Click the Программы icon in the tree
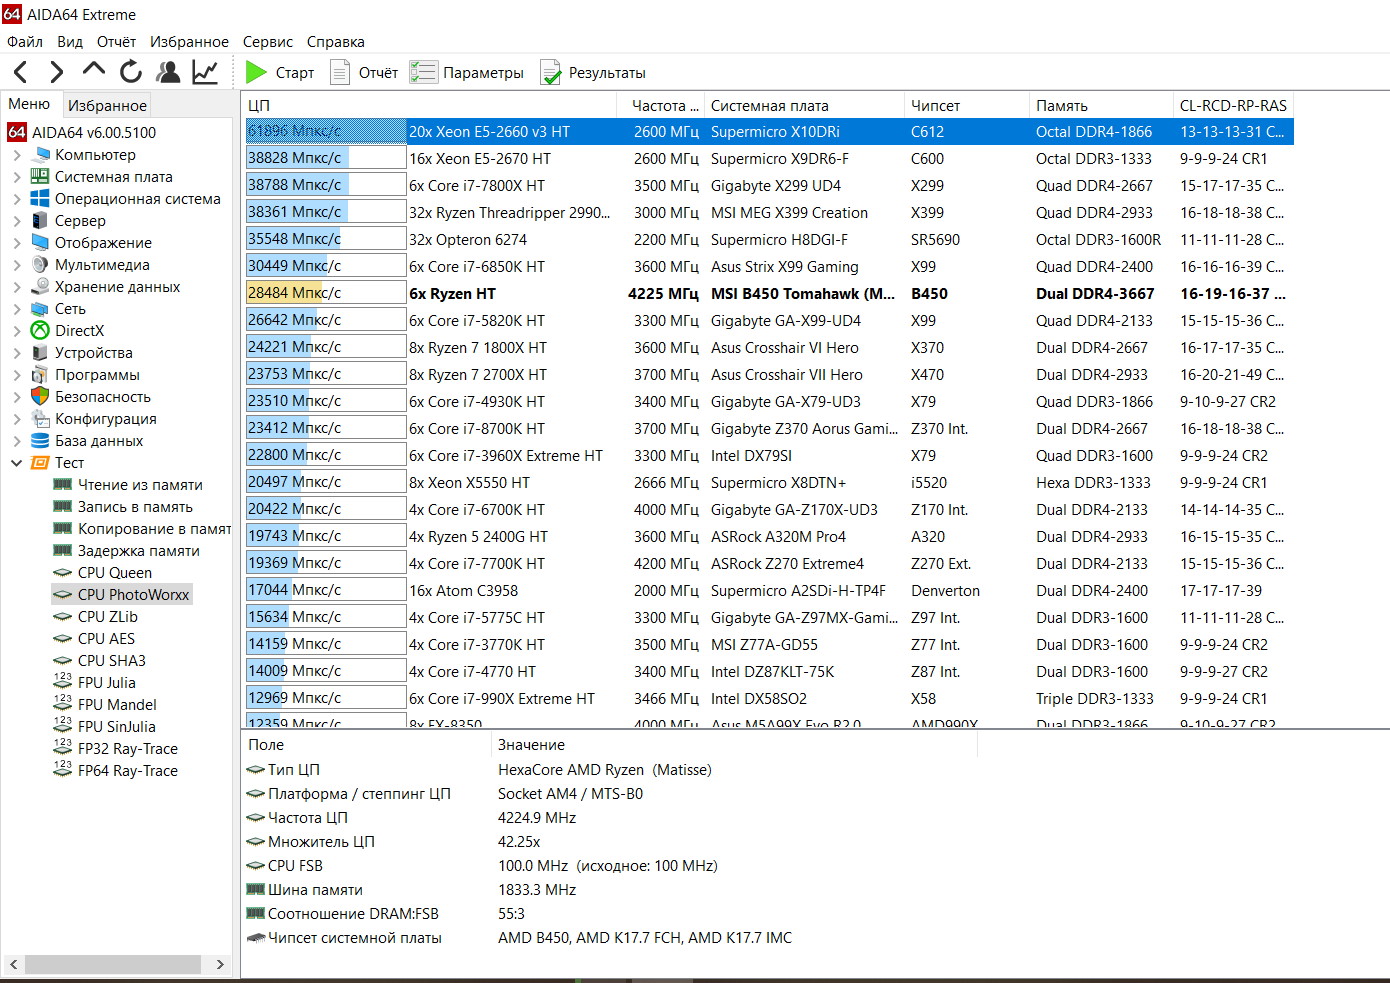Viewport: 1390px width, 983px height. pos(40,375)
